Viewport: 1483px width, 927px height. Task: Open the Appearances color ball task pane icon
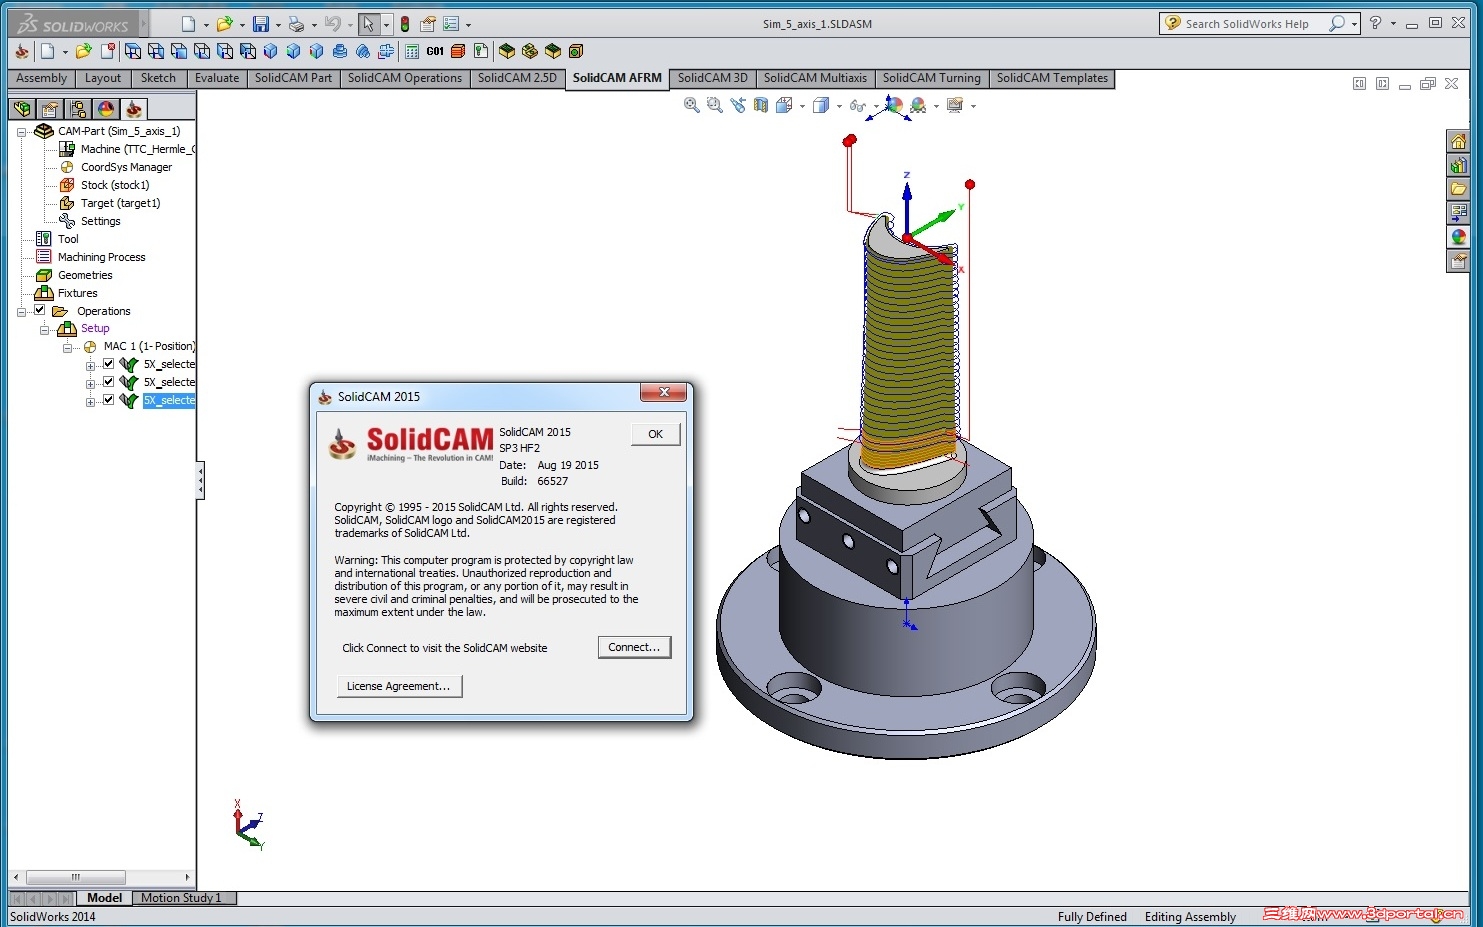1458,237
